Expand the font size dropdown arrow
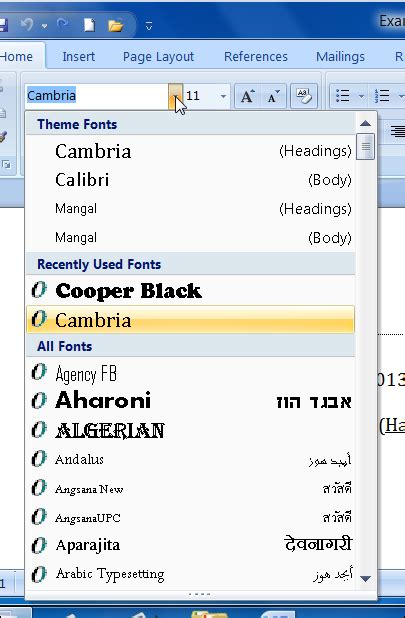 [223, 96]
